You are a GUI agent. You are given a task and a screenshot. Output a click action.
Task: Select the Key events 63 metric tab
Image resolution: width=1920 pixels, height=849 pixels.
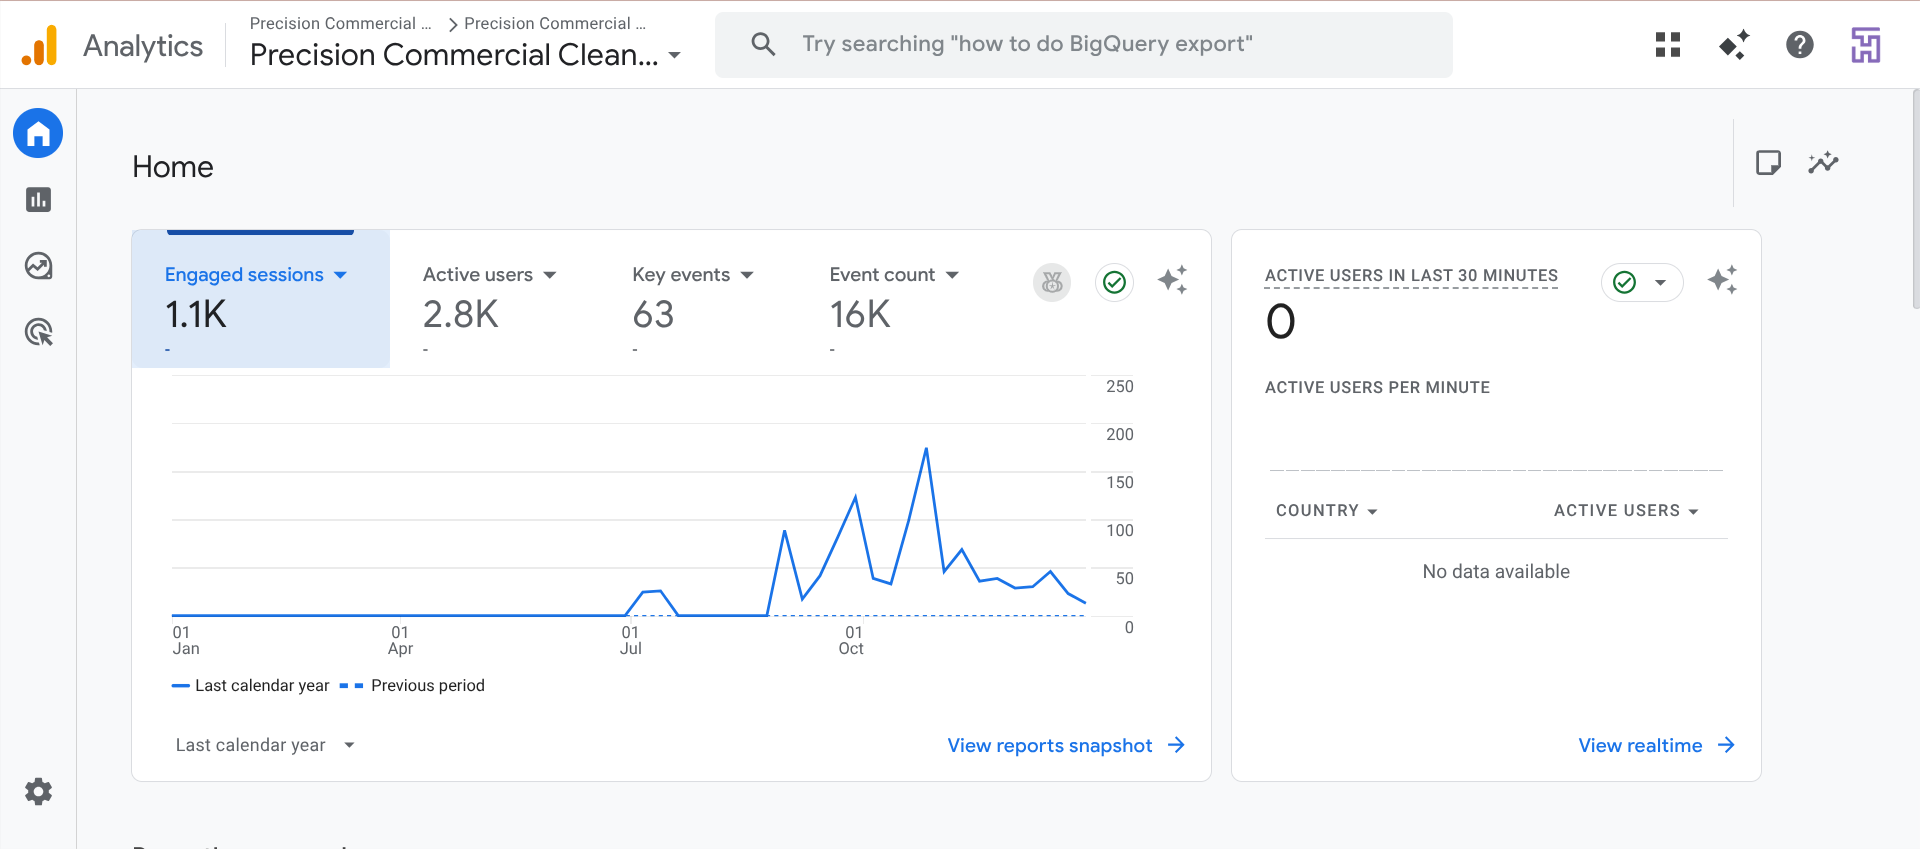coord(693,299)
